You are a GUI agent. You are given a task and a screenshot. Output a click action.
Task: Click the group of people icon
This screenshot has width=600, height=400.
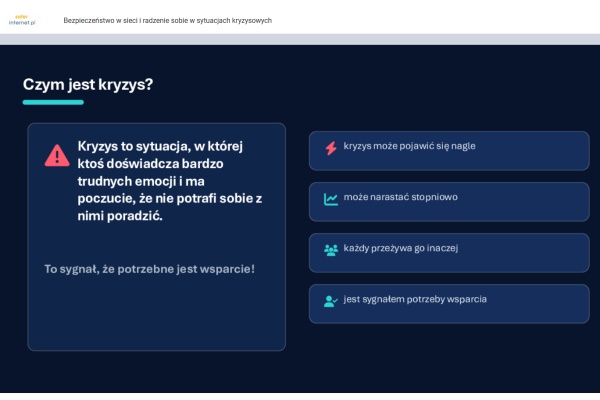[x=331, y=250]
